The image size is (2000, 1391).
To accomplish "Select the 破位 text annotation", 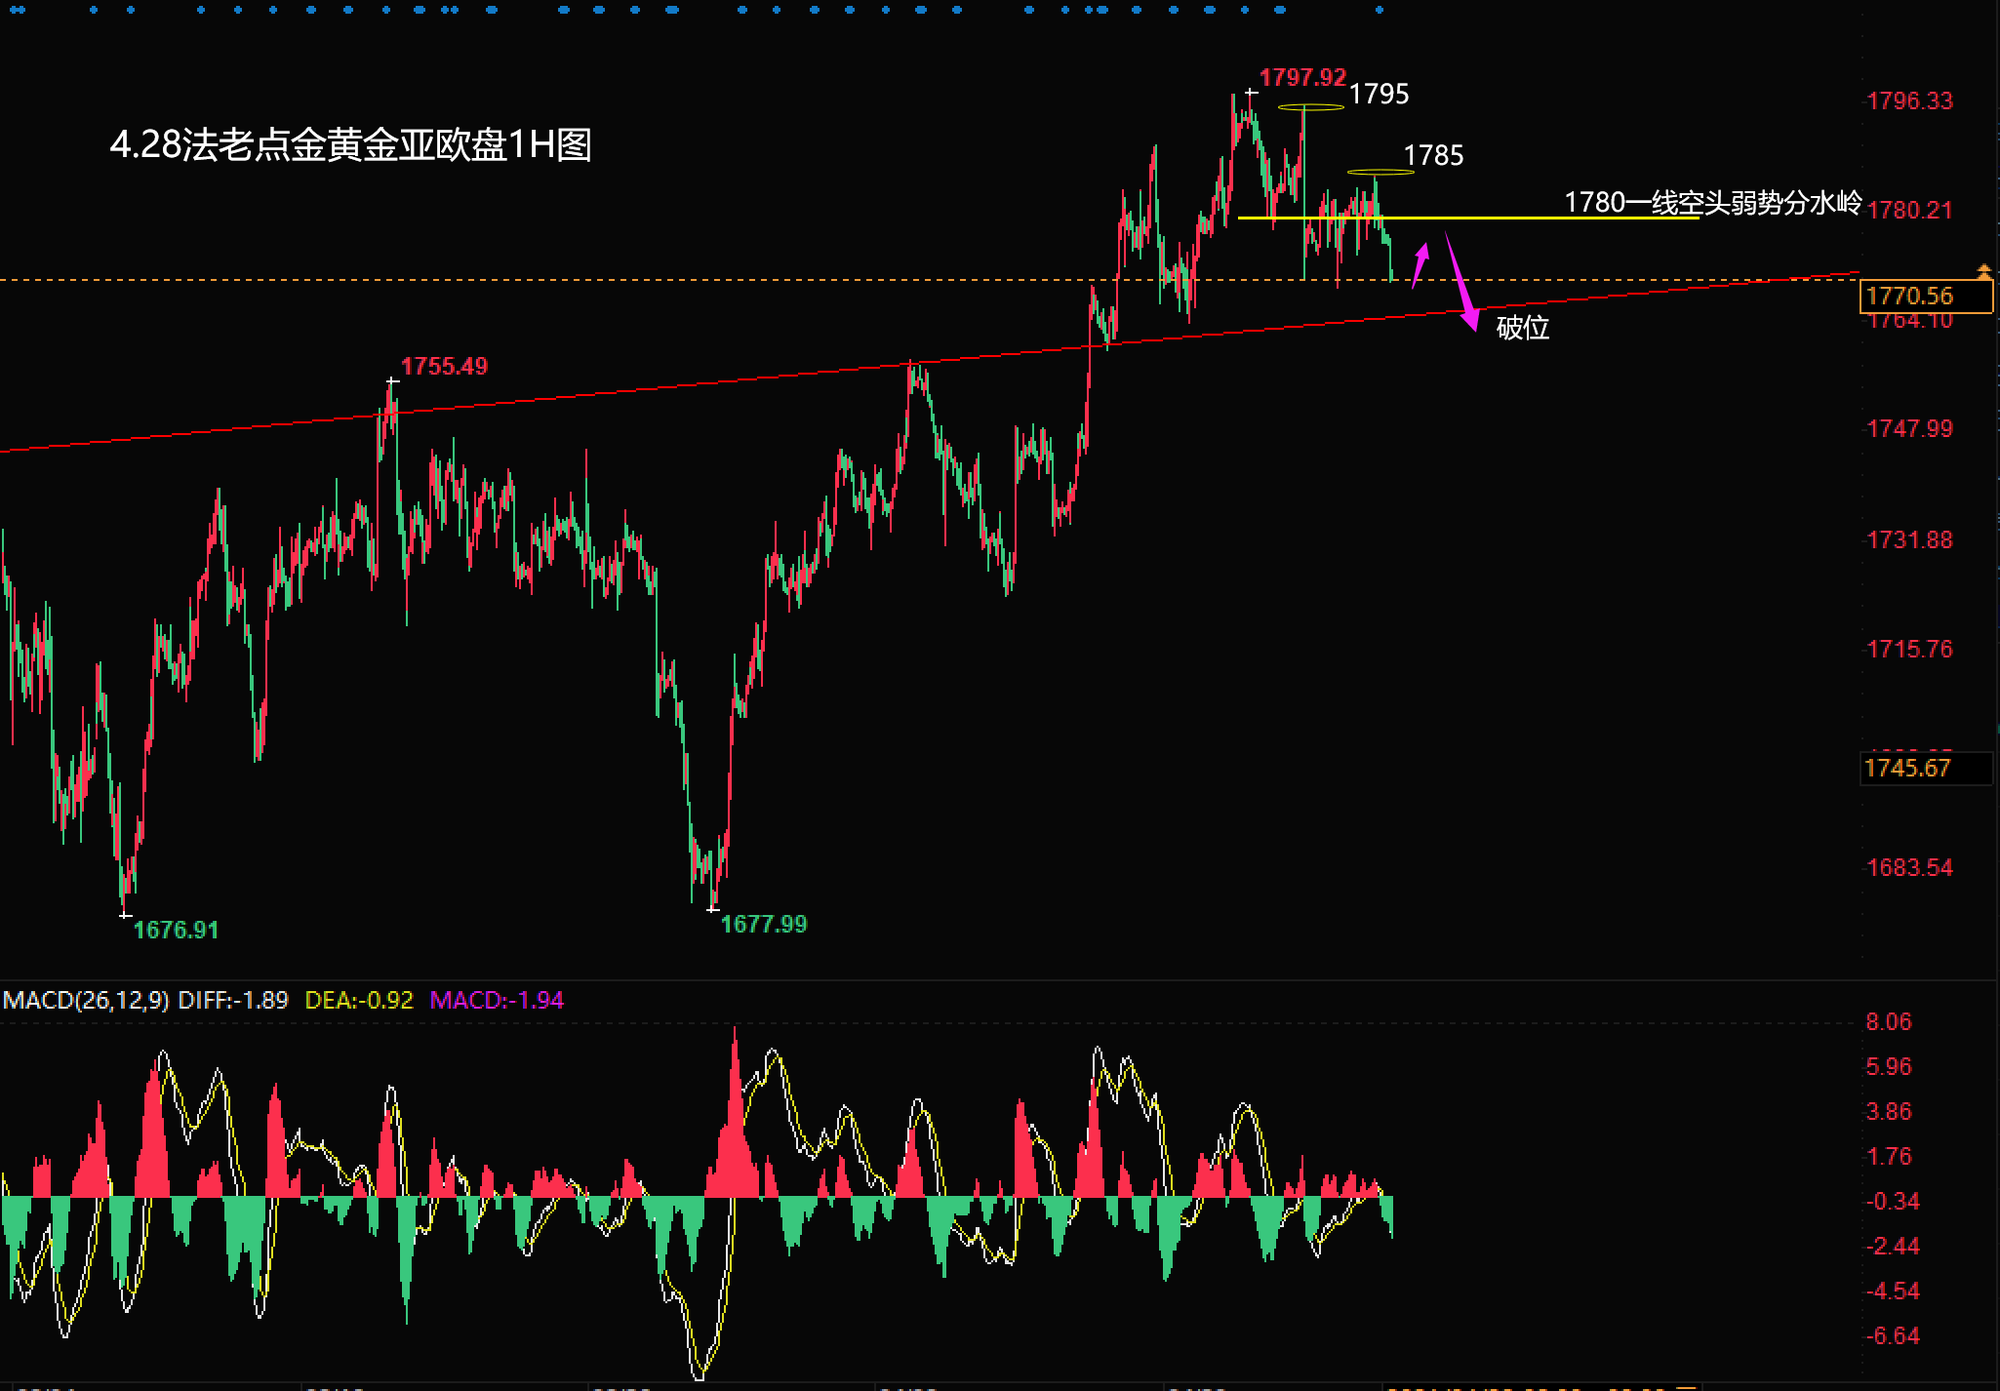I will [1522, 327].
